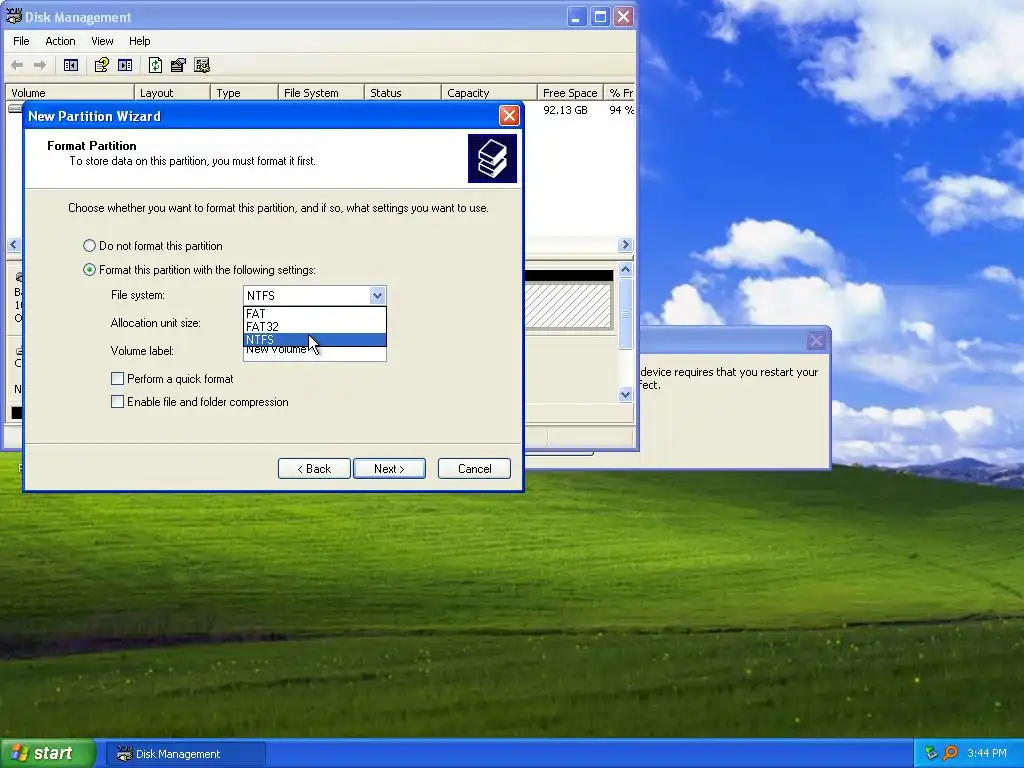Click the 92.13 GB free space cell
Viewport: 1024px width, 768px height.
pyautogui.click(x=566, y=110)
